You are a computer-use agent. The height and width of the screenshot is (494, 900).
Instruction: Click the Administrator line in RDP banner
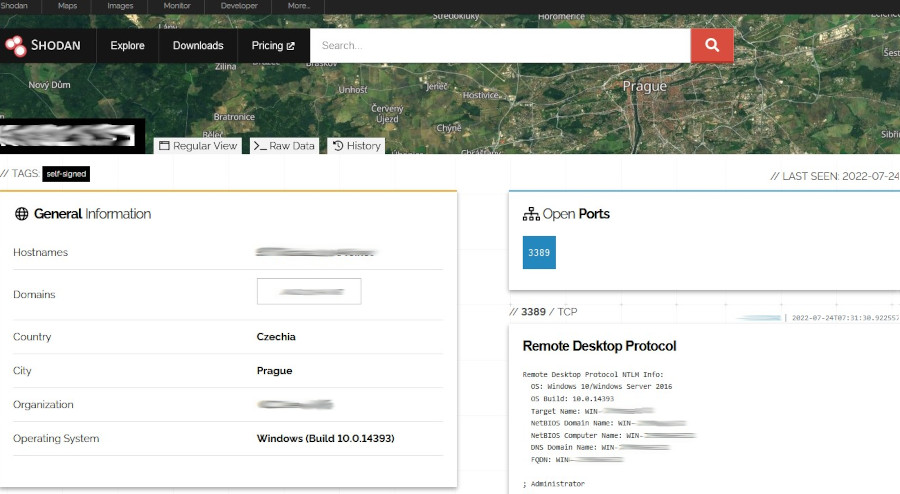pos(554,484)
